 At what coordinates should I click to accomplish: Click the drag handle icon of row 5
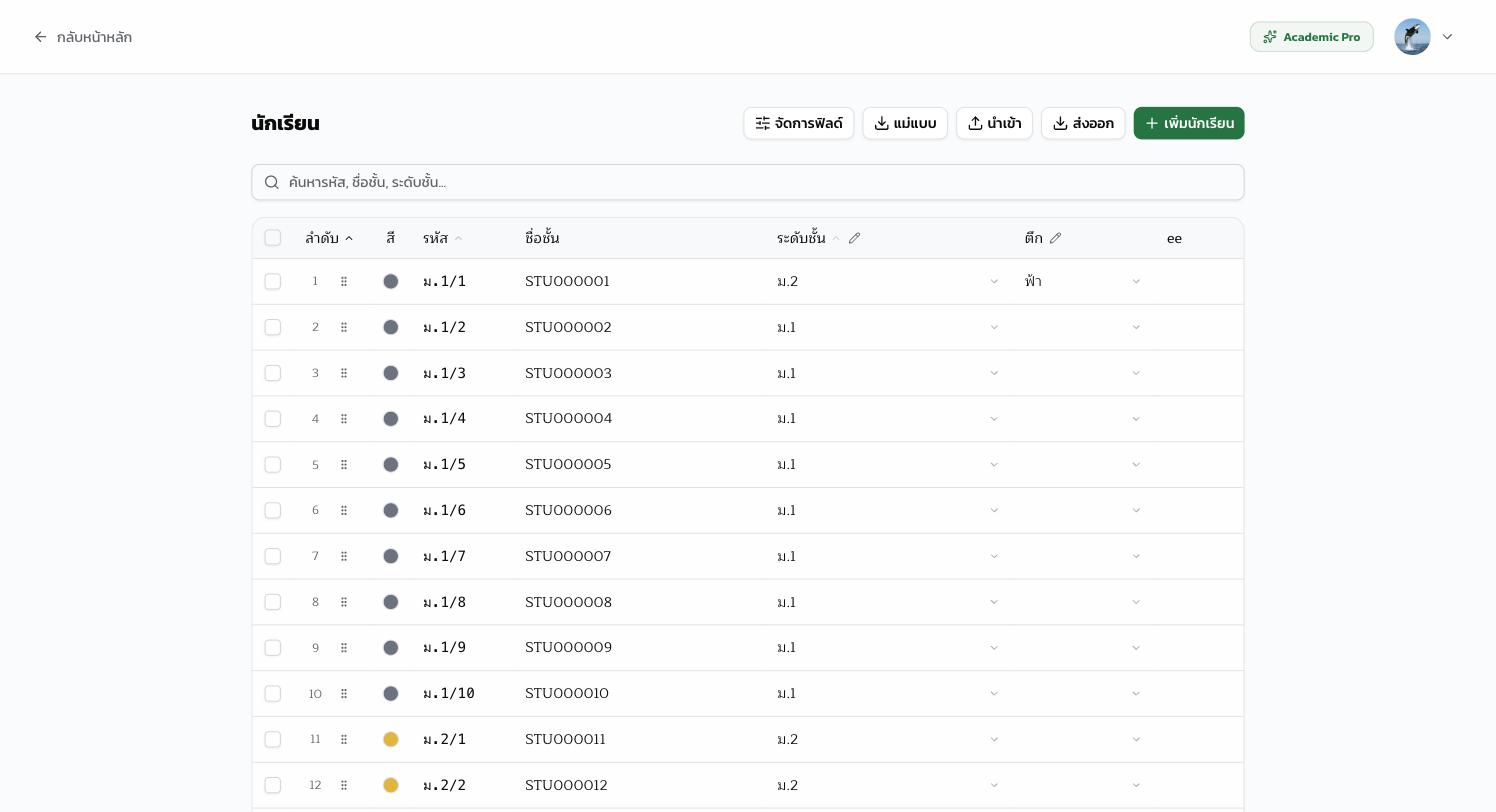(343, 465)
